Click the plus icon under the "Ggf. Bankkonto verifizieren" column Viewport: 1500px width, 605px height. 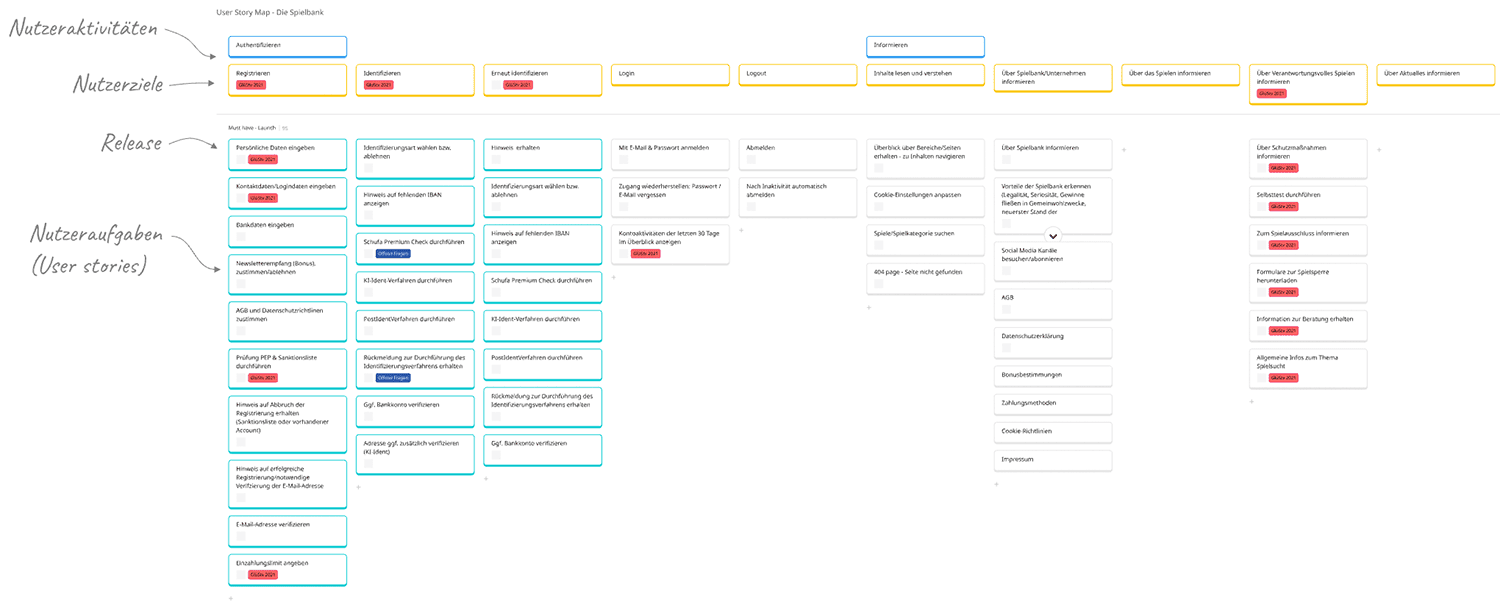tap(488, 478)
